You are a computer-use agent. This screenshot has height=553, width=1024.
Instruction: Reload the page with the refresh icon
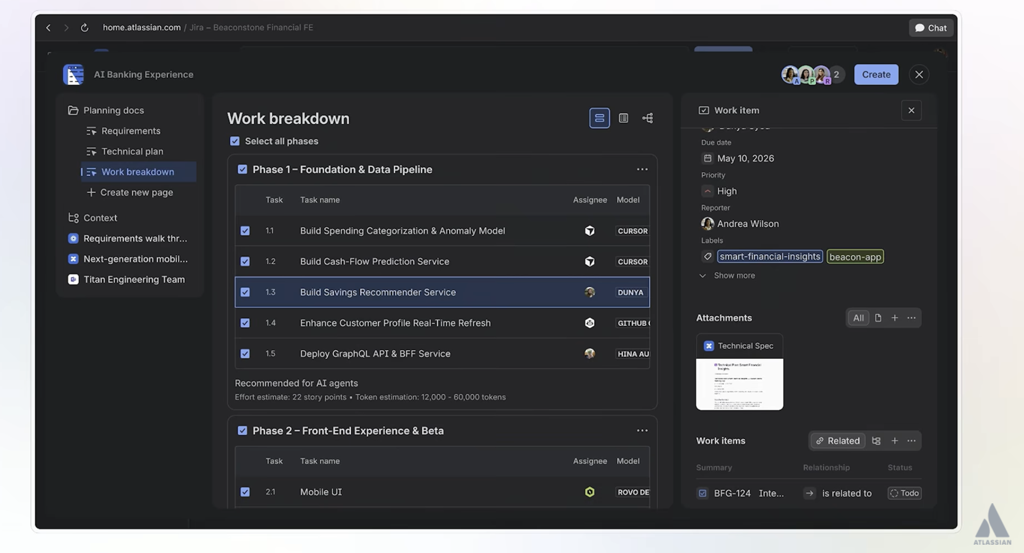pyautogui.click(x=84, y=27)
